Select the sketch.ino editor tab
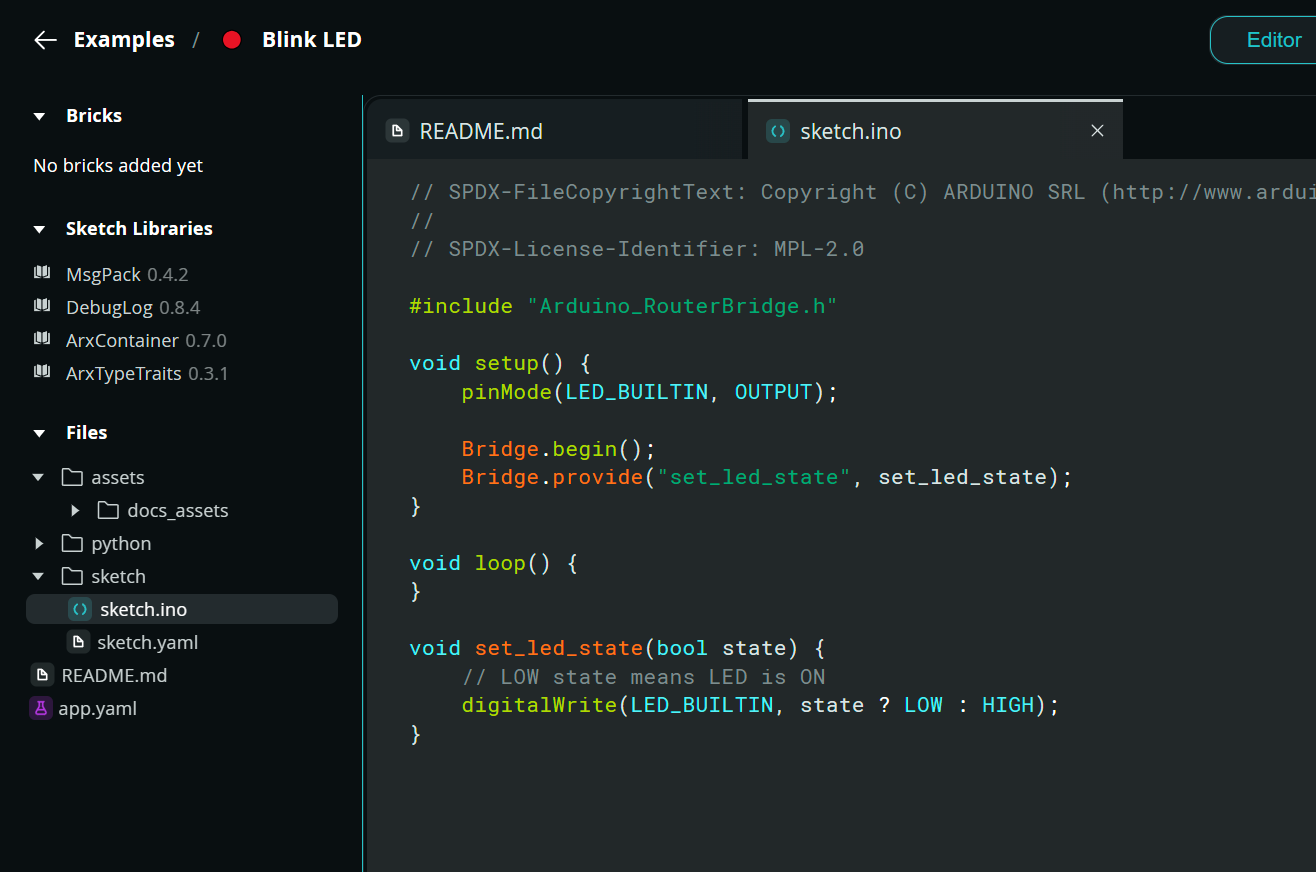 (x=935, y=130)
